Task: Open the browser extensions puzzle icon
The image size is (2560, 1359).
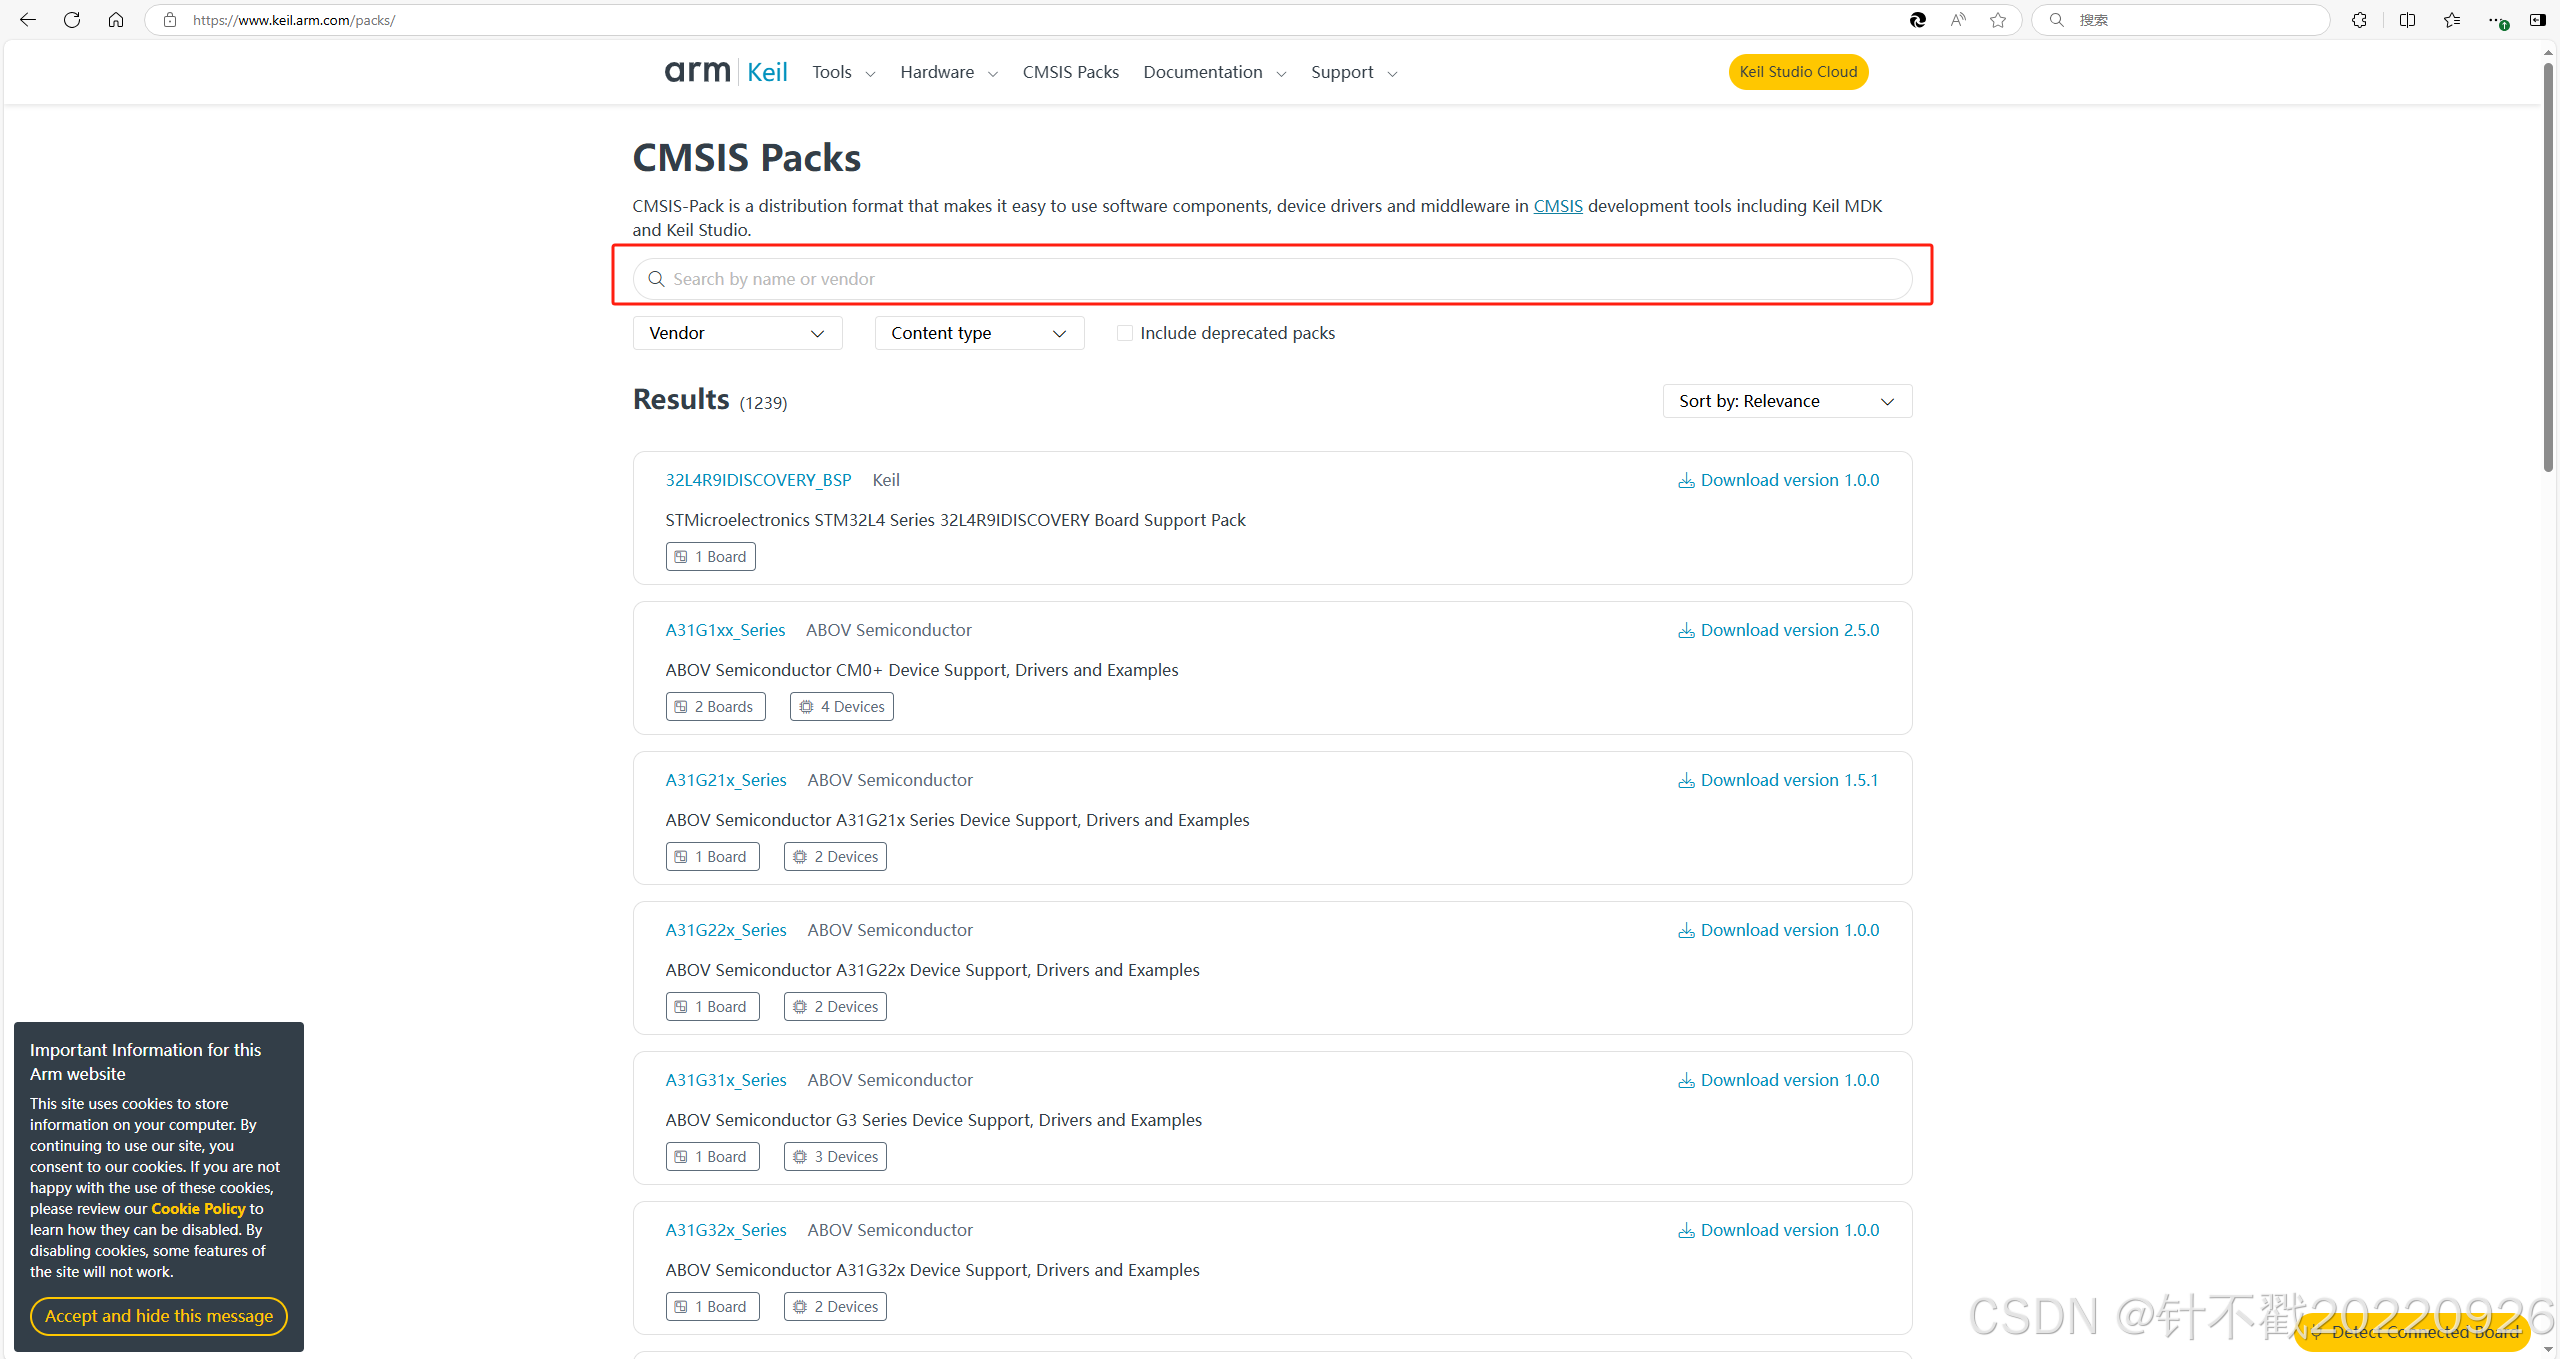Action: pyautogui.click(x=2359, y=20)
